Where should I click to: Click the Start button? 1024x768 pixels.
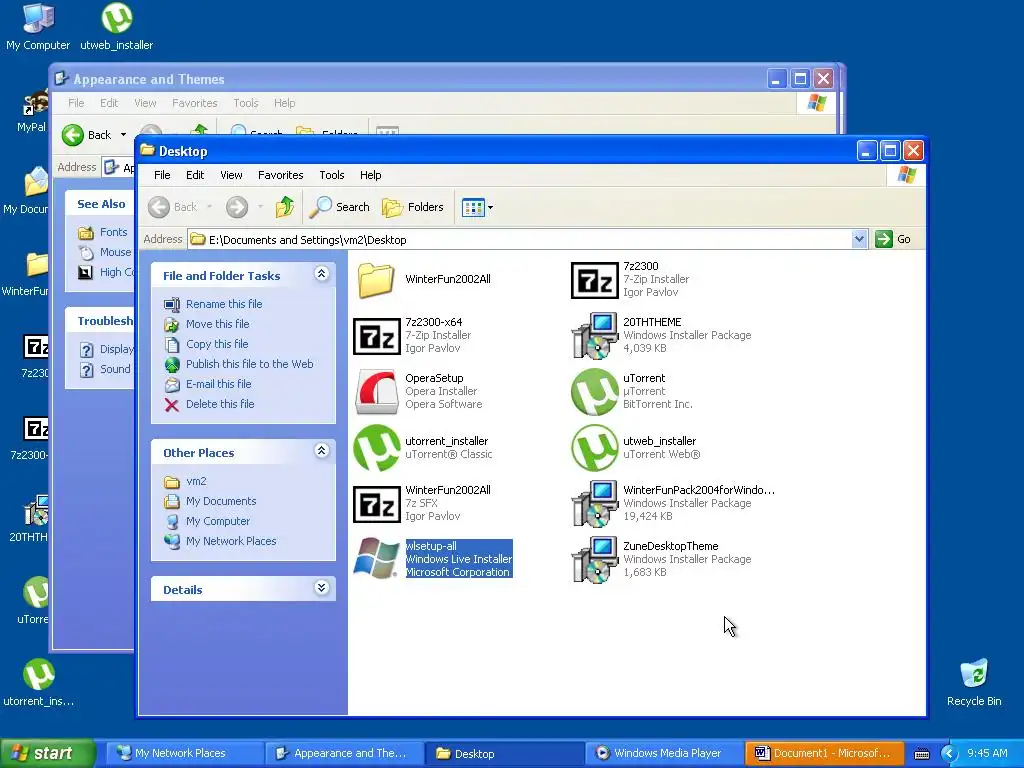pyautogui.click(x=48, y=753)
